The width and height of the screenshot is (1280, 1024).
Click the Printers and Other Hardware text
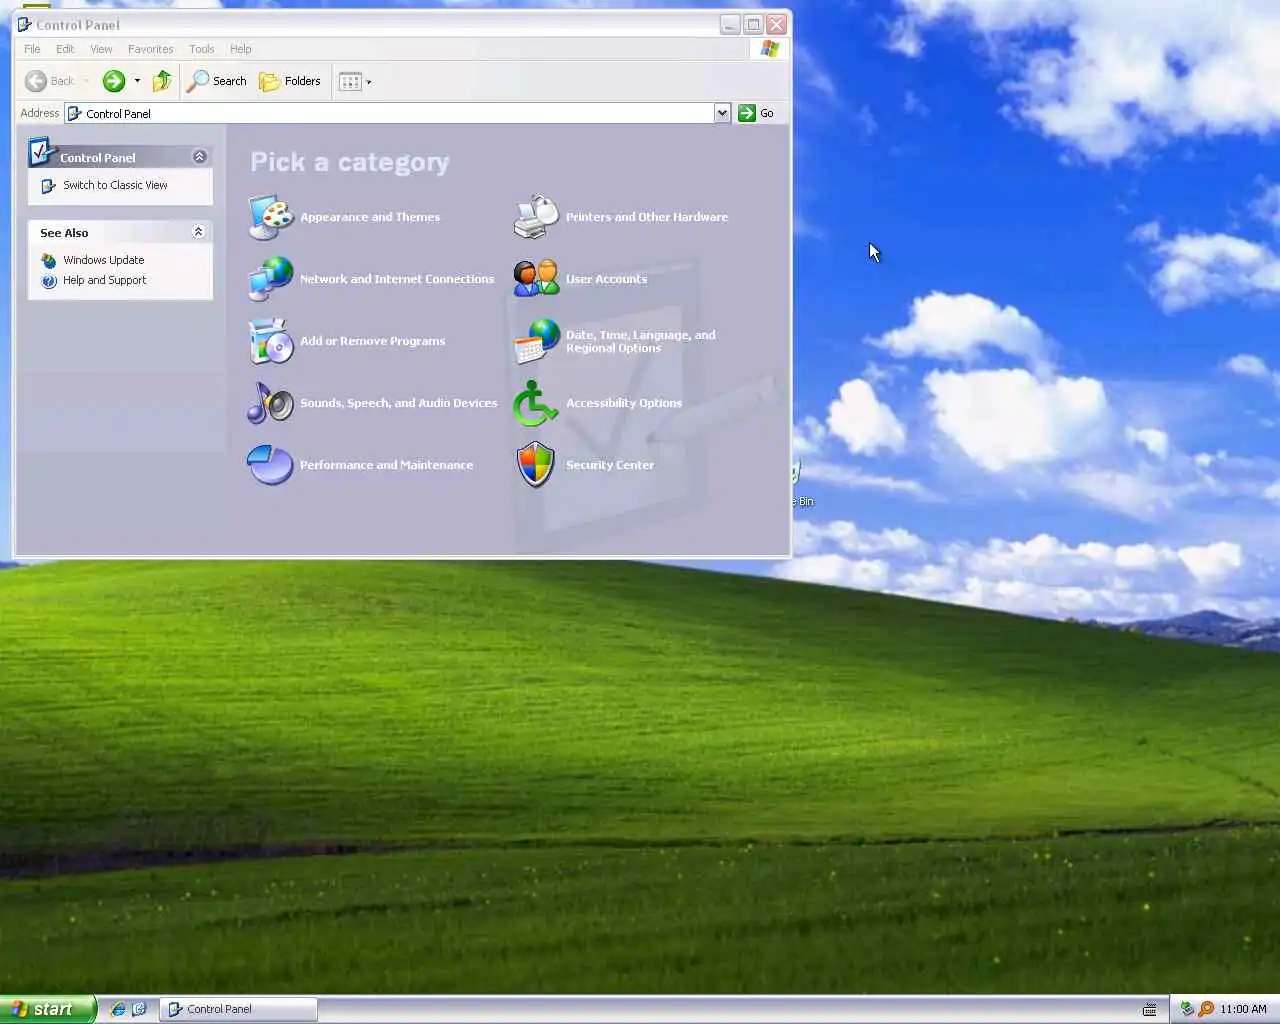(x=647, y=217)
